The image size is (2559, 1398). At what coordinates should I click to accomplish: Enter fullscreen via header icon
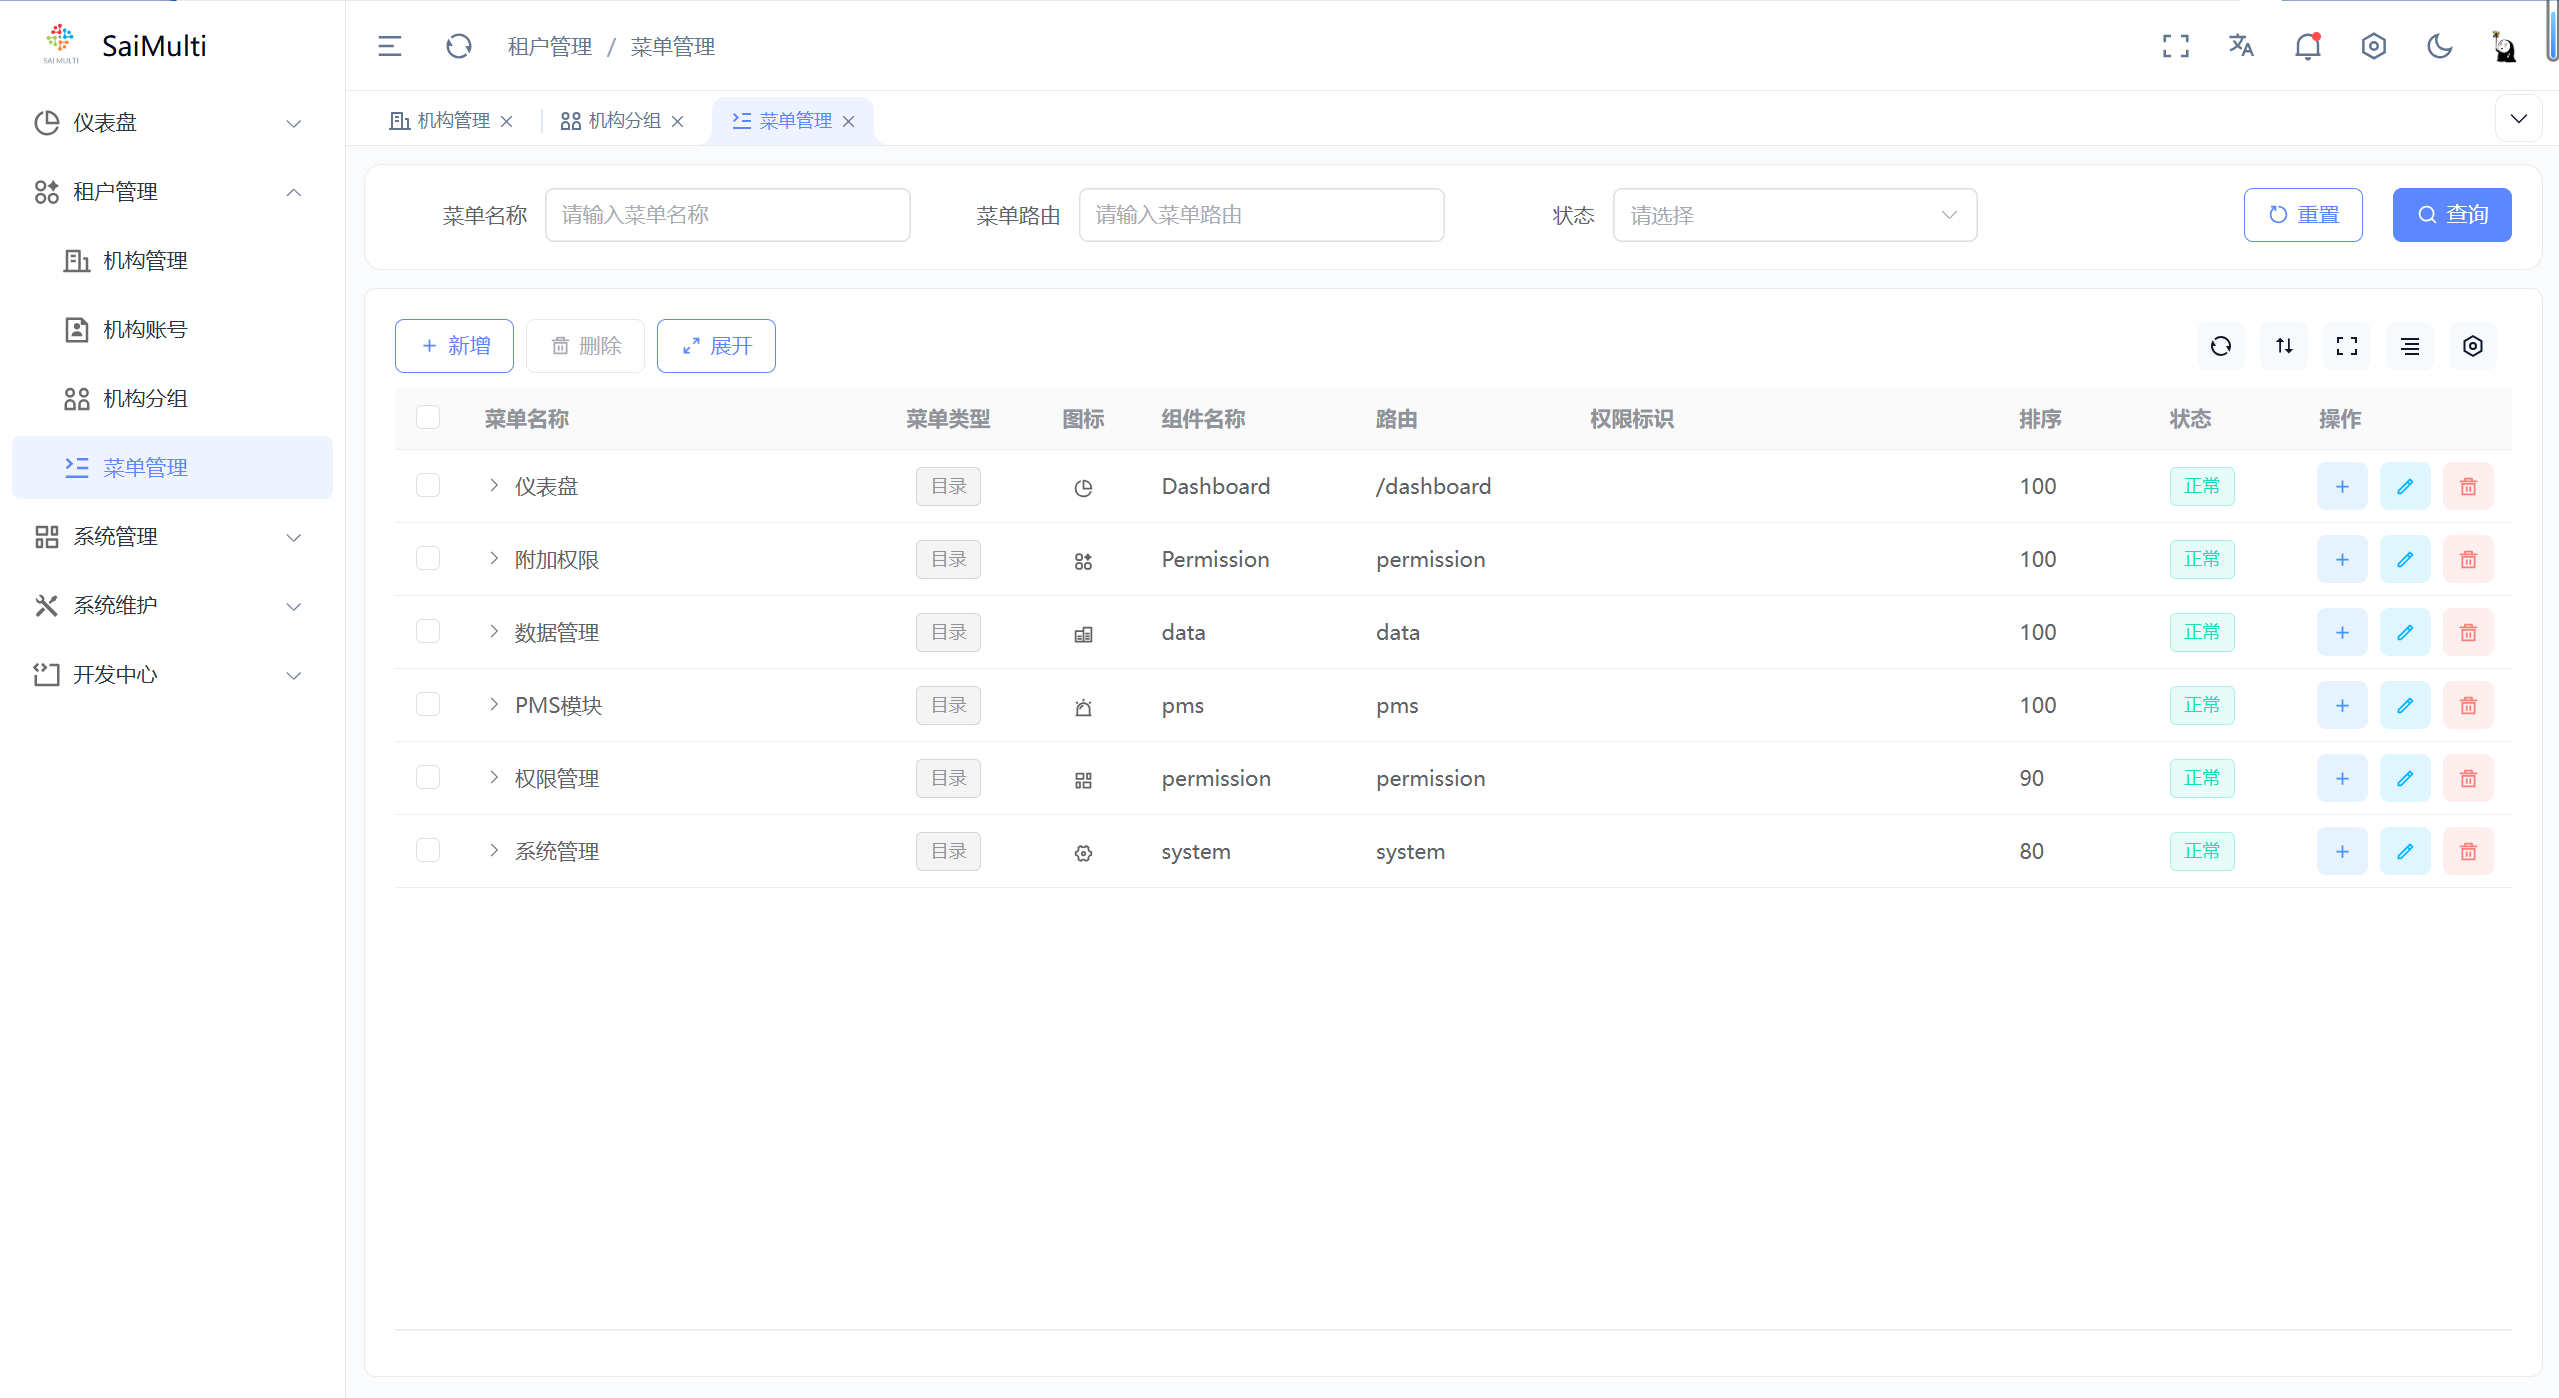click(2175, 46)
